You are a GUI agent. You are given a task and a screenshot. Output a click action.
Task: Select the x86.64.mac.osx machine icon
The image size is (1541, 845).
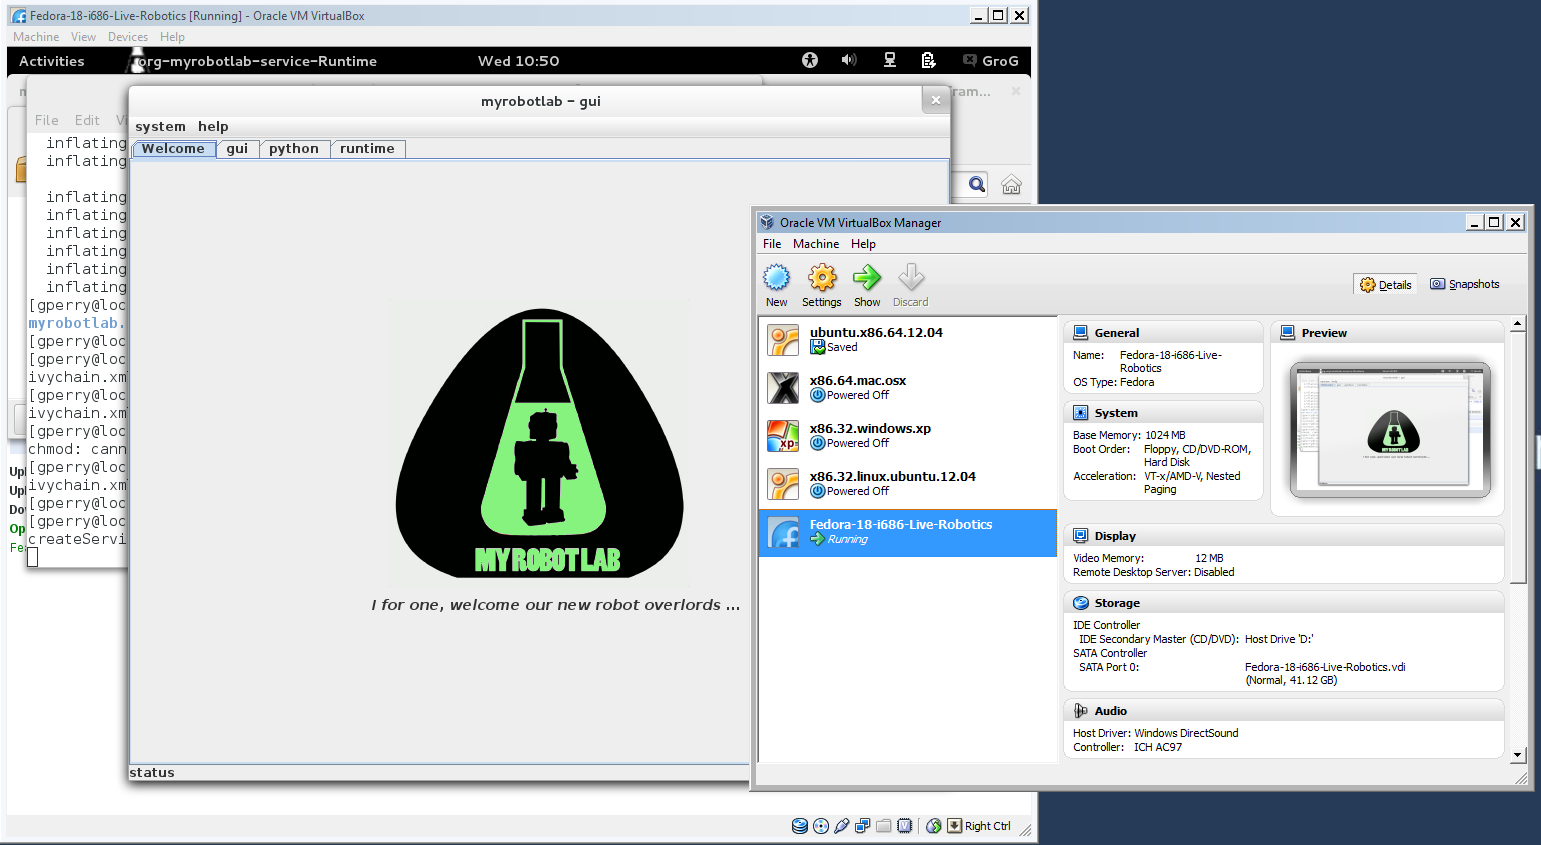click(x=783, y=388)
